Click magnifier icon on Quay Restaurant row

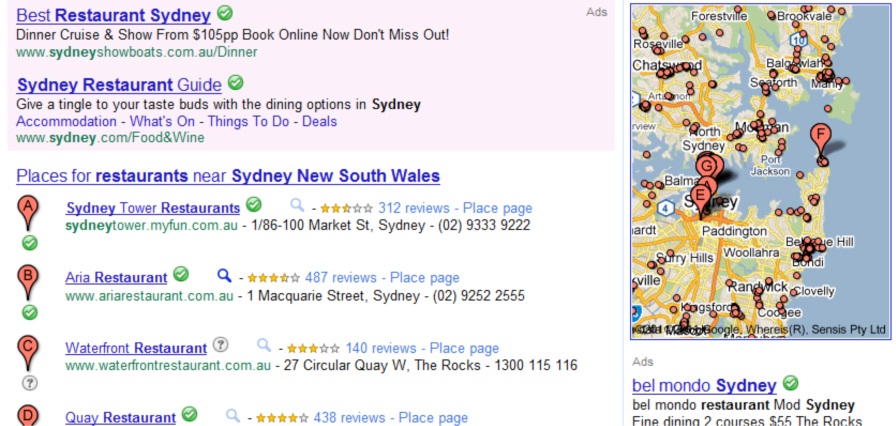coord(233,415)
